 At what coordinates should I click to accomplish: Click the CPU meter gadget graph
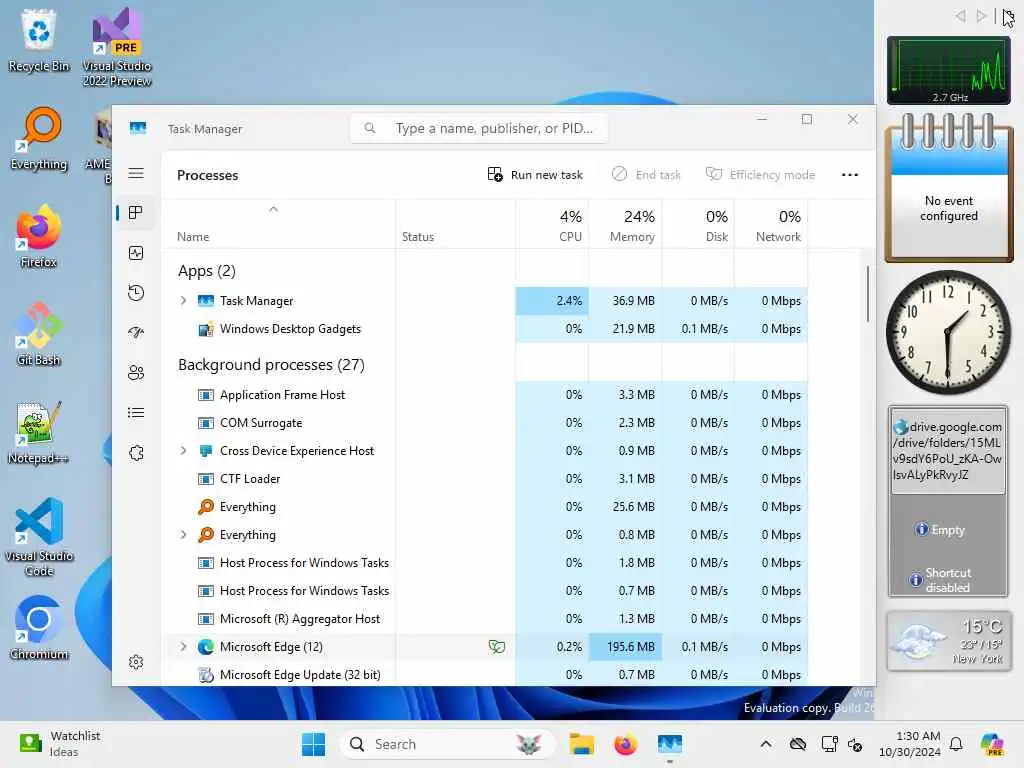pos(948,71)
